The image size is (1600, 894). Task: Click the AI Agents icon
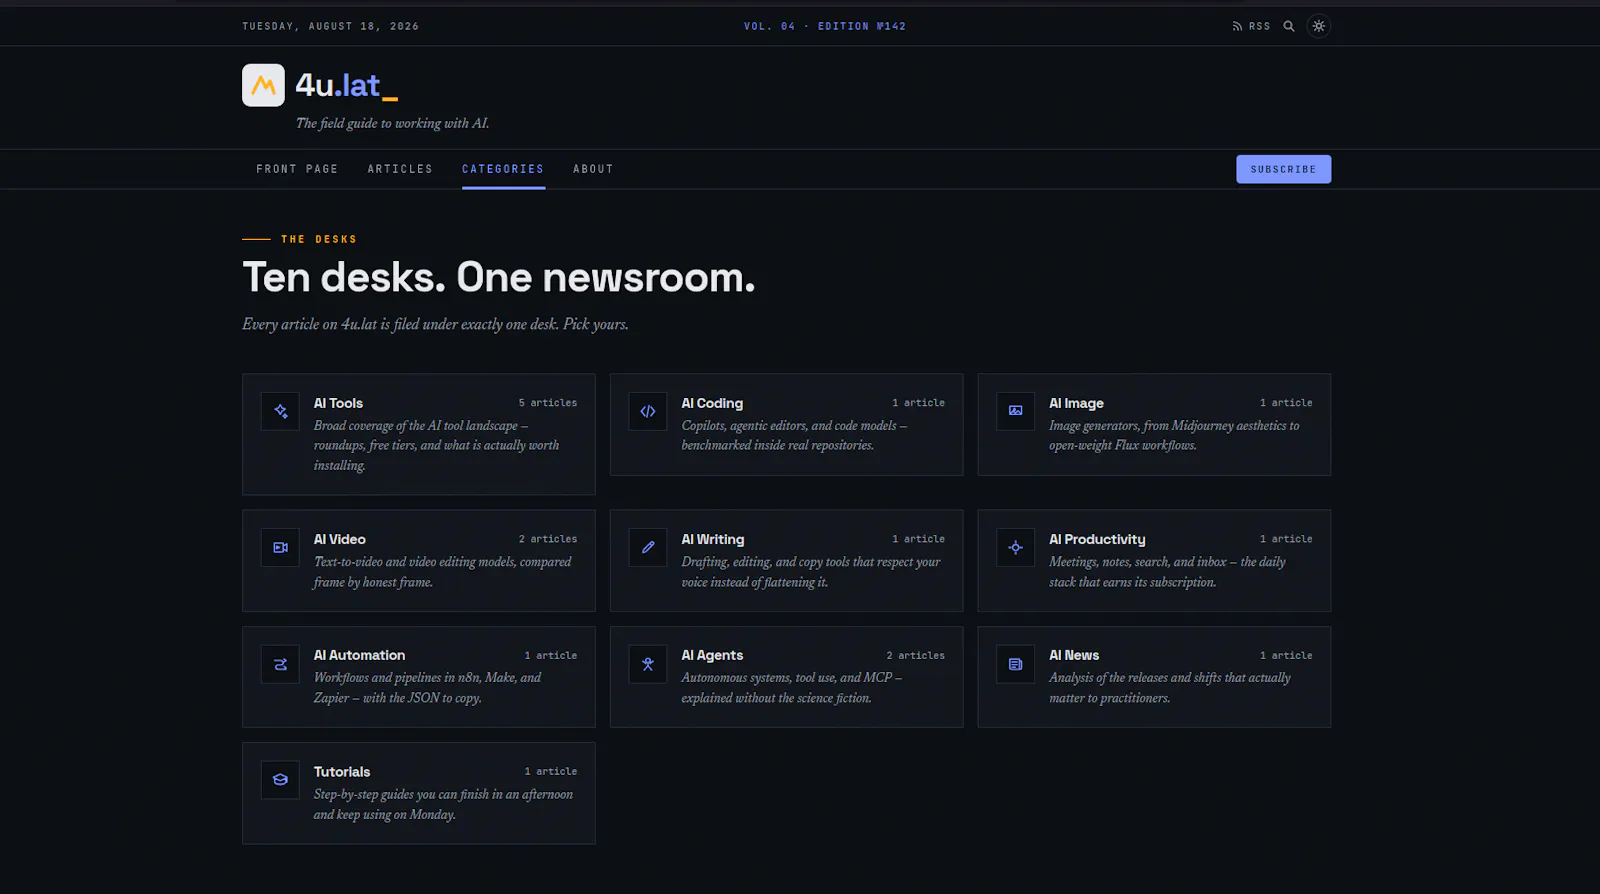pos(648,664)
